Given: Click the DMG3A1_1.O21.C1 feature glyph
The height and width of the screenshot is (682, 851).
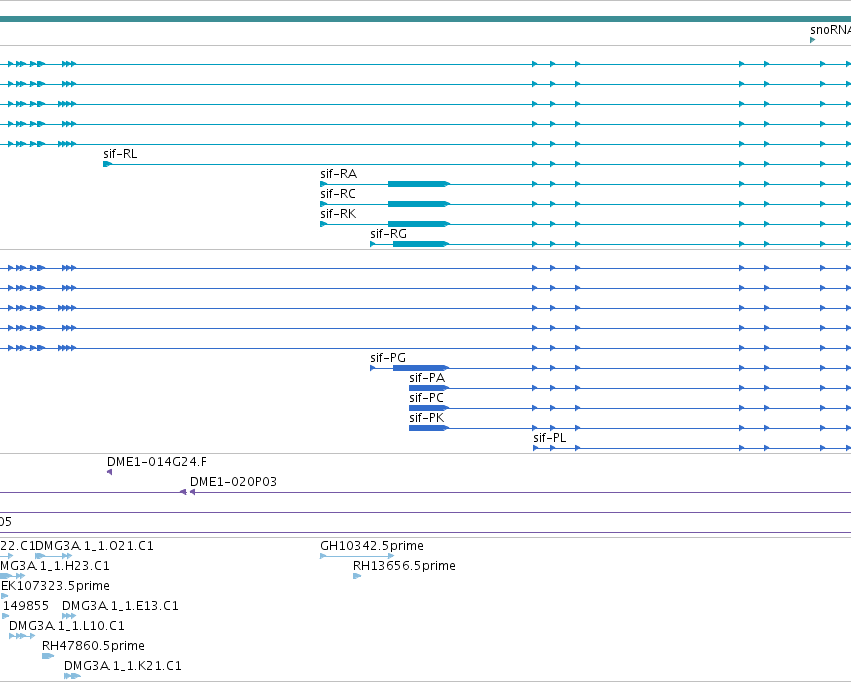Looking at the screenshot, I should click(x=53, y=556).
